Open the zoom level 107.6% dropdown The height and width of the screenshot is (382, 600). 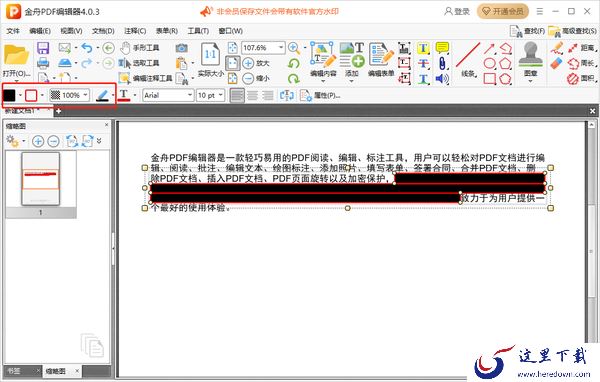[281, 48]
